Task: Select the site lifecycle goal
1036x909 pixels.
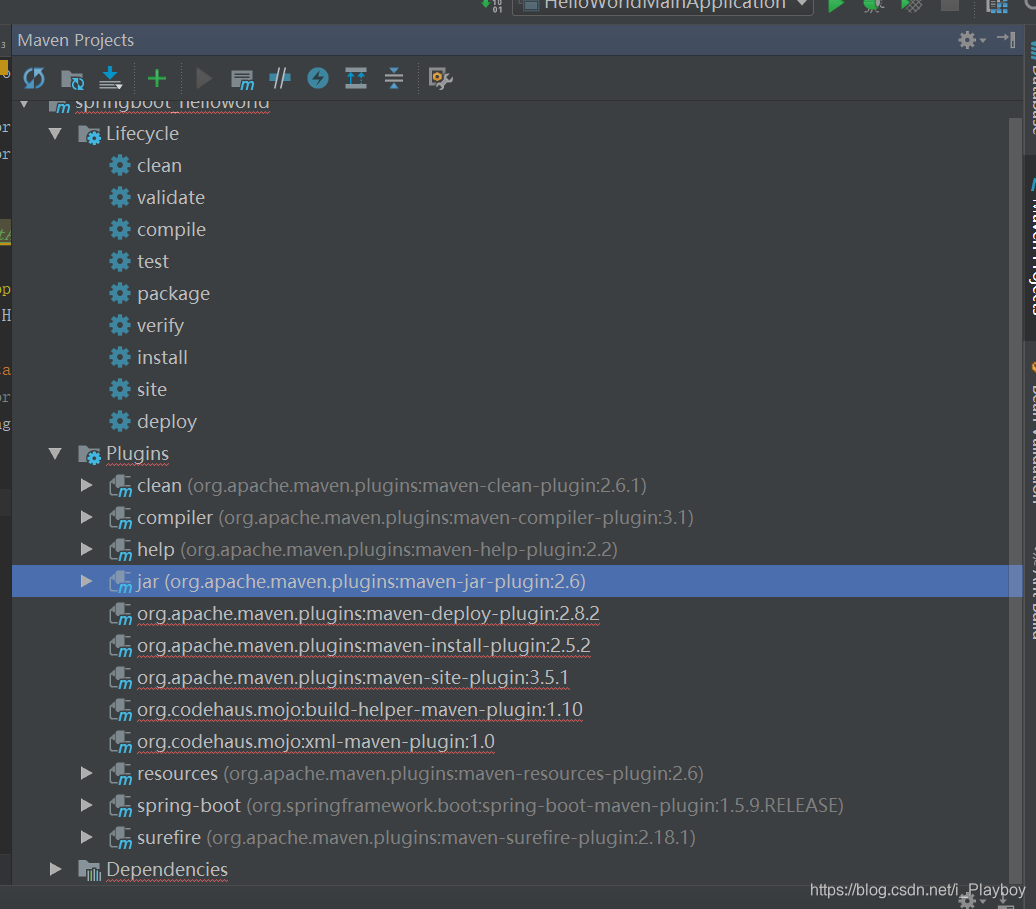Action: pyautogui.click(x=151, y=390)
